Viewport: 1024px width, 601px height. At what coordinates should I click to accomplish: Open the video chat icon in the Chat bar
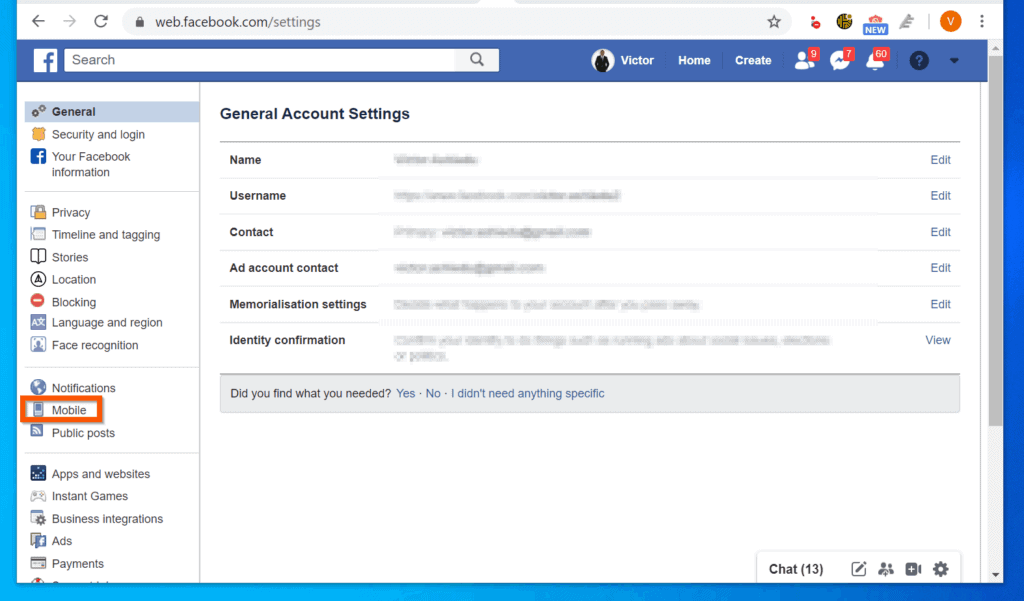(913, 568)
